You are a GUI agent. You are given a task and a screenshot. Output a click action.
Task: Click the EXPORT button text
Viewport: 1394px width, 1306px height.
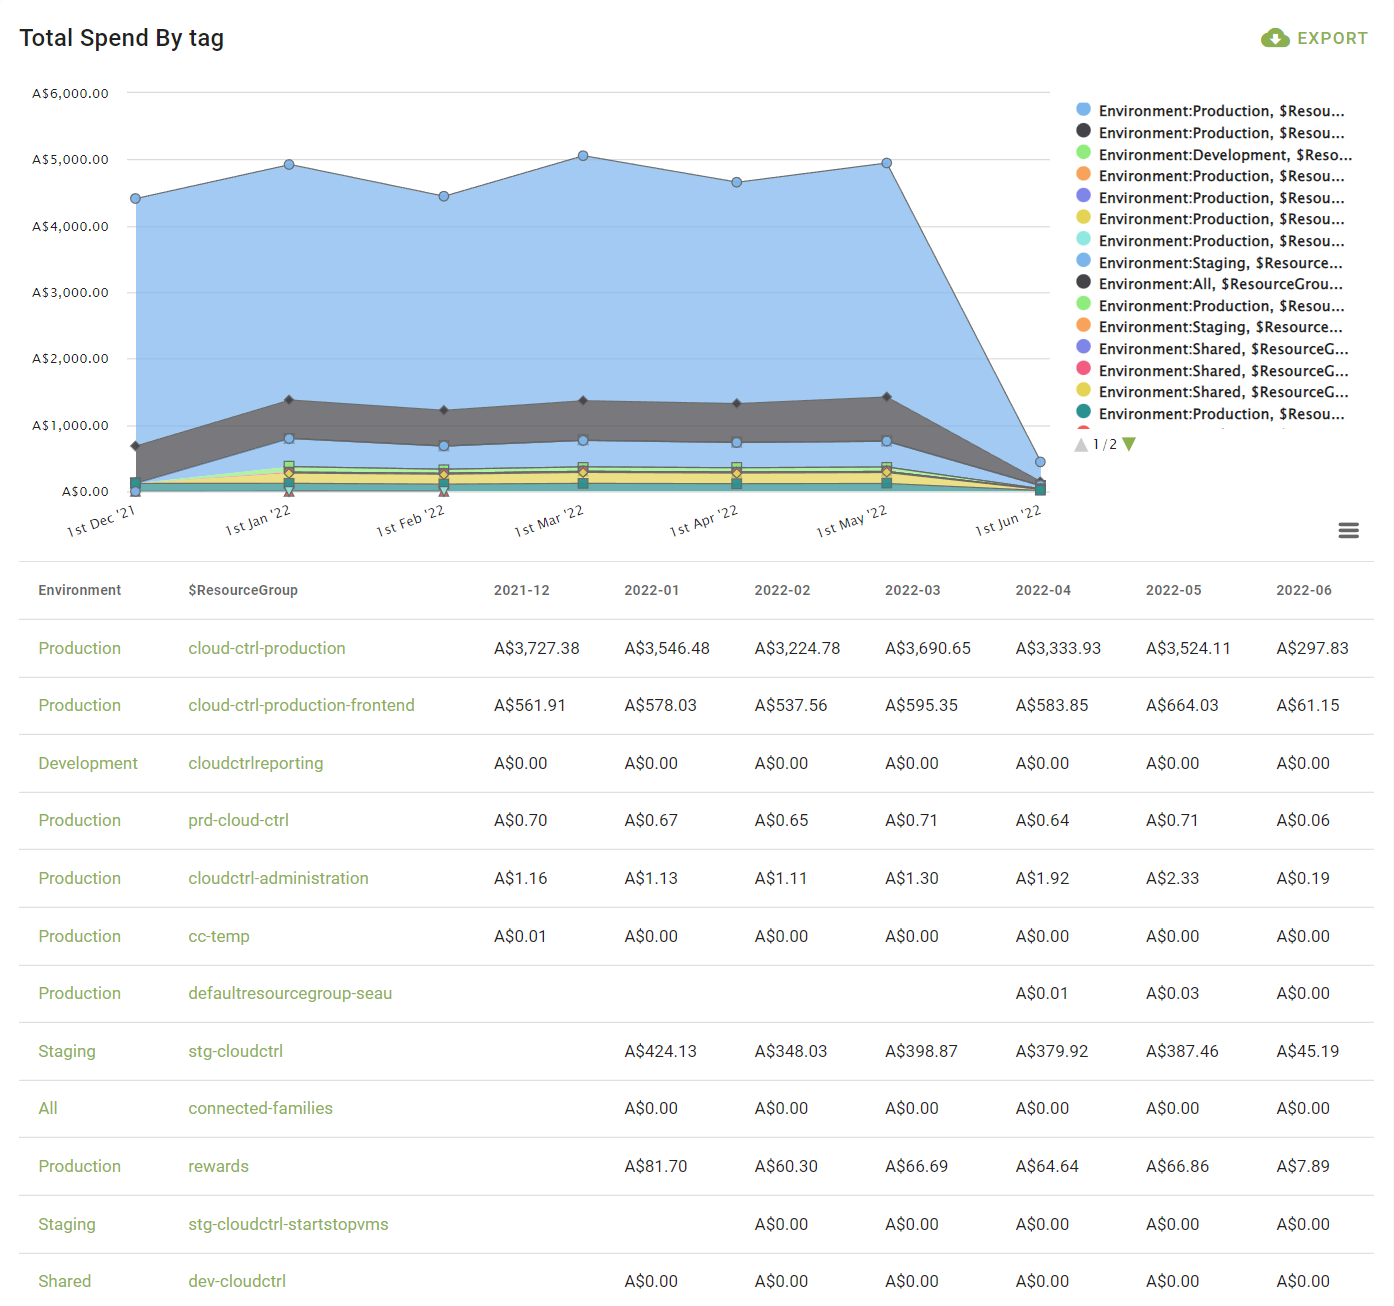tap(1332, 38)
